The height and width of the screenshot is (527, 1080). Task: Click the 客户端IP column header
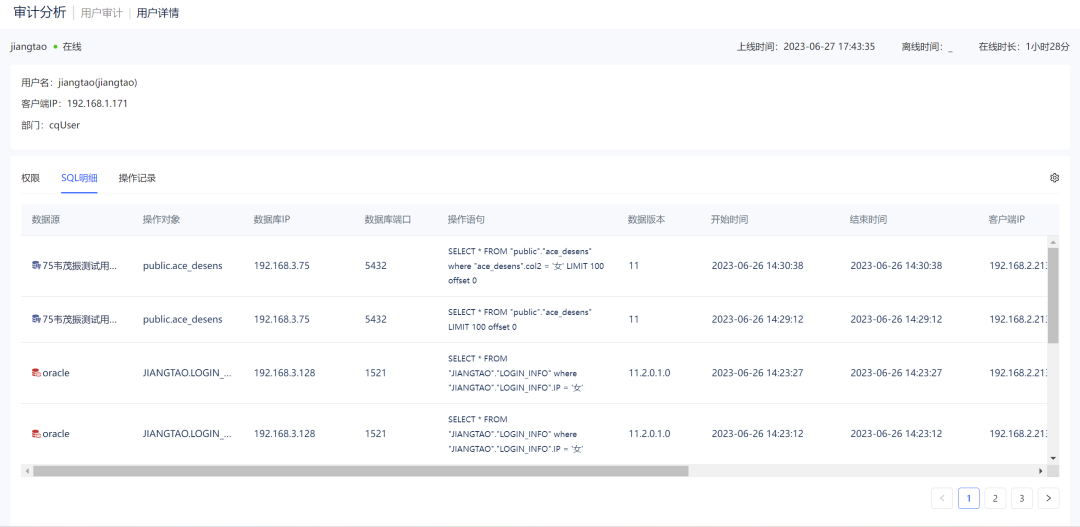(1007, 220)
